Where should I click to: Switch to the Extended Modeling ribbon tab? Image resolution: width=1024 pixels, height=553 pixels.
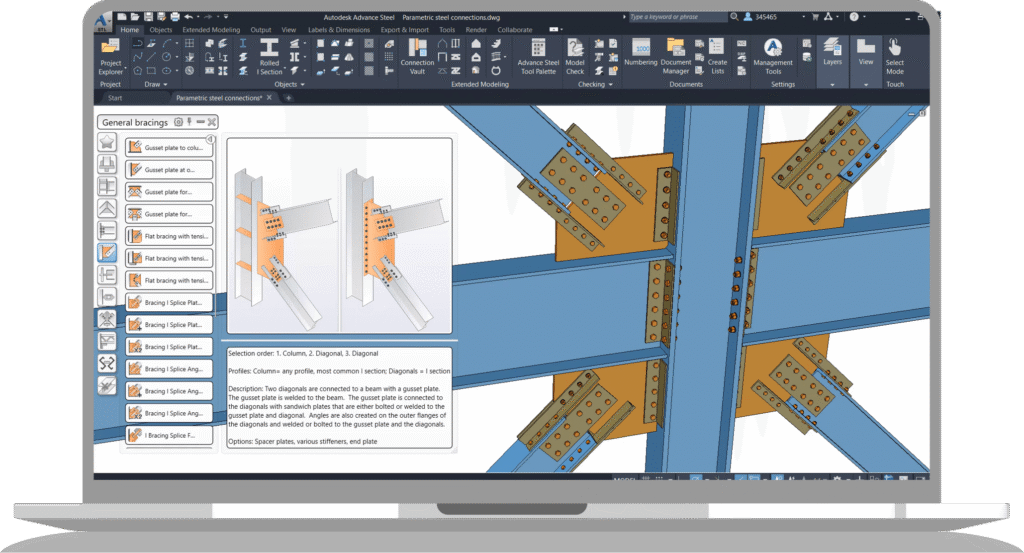tap(211, 30)
